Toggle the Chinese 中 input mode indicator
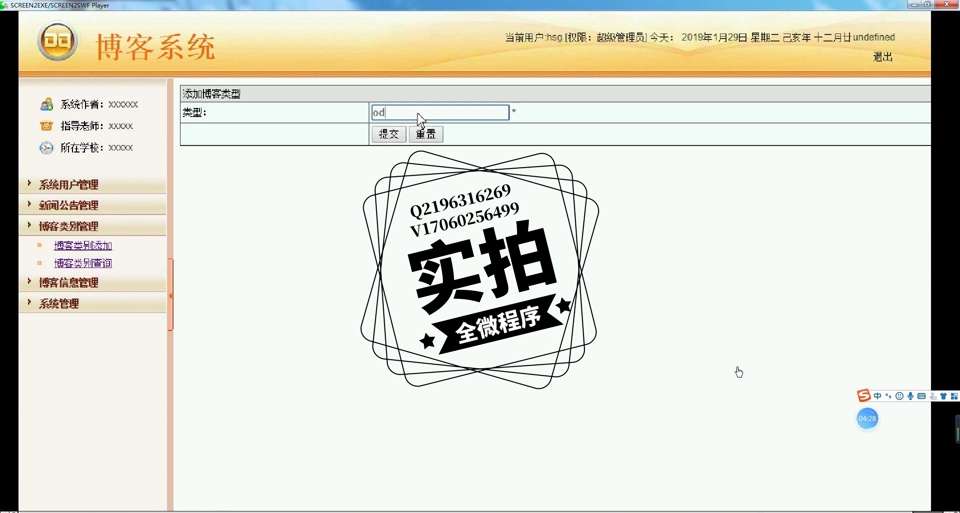The image size is (960, 513). tap(877, 396)
